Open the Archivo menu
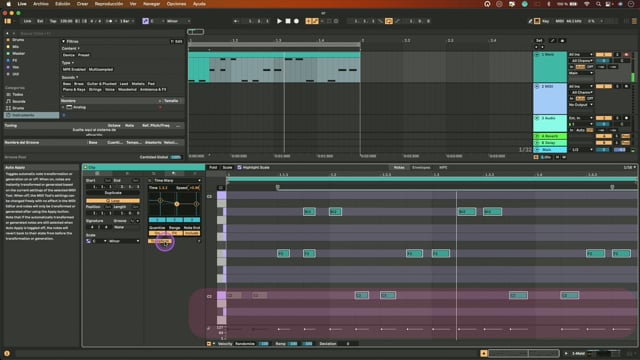The width and height of the screenshot is (640, 360). point(41,4)
